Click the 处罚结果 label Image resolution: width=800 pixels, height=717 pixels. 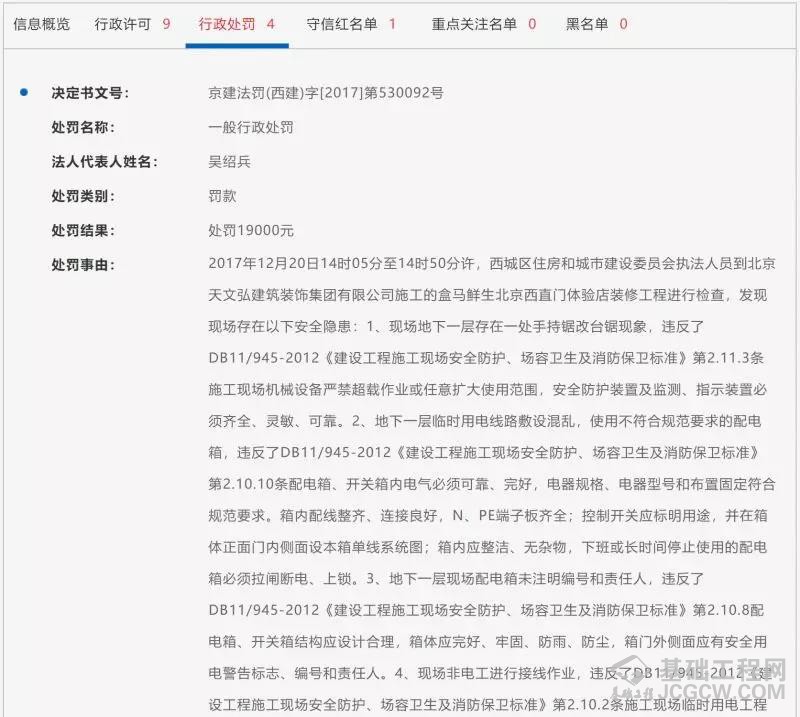click(x=83, y=230)
